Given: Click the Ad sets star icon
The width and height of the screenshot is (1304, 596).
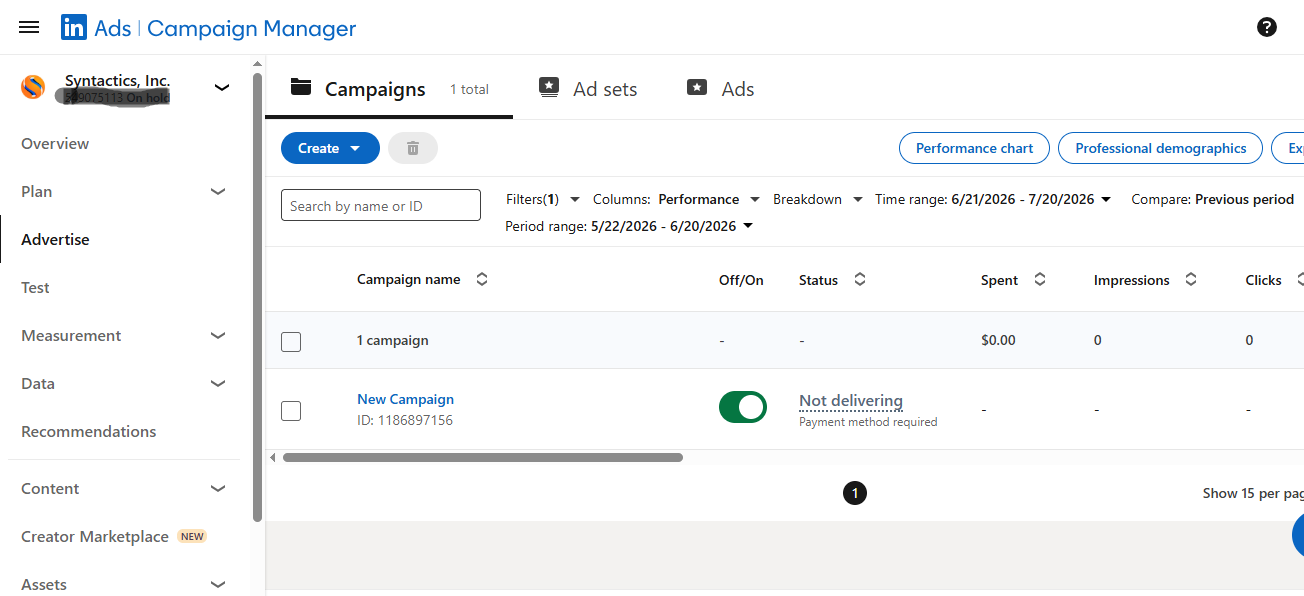Looking at the screenshot, I should tap(549, 87).
